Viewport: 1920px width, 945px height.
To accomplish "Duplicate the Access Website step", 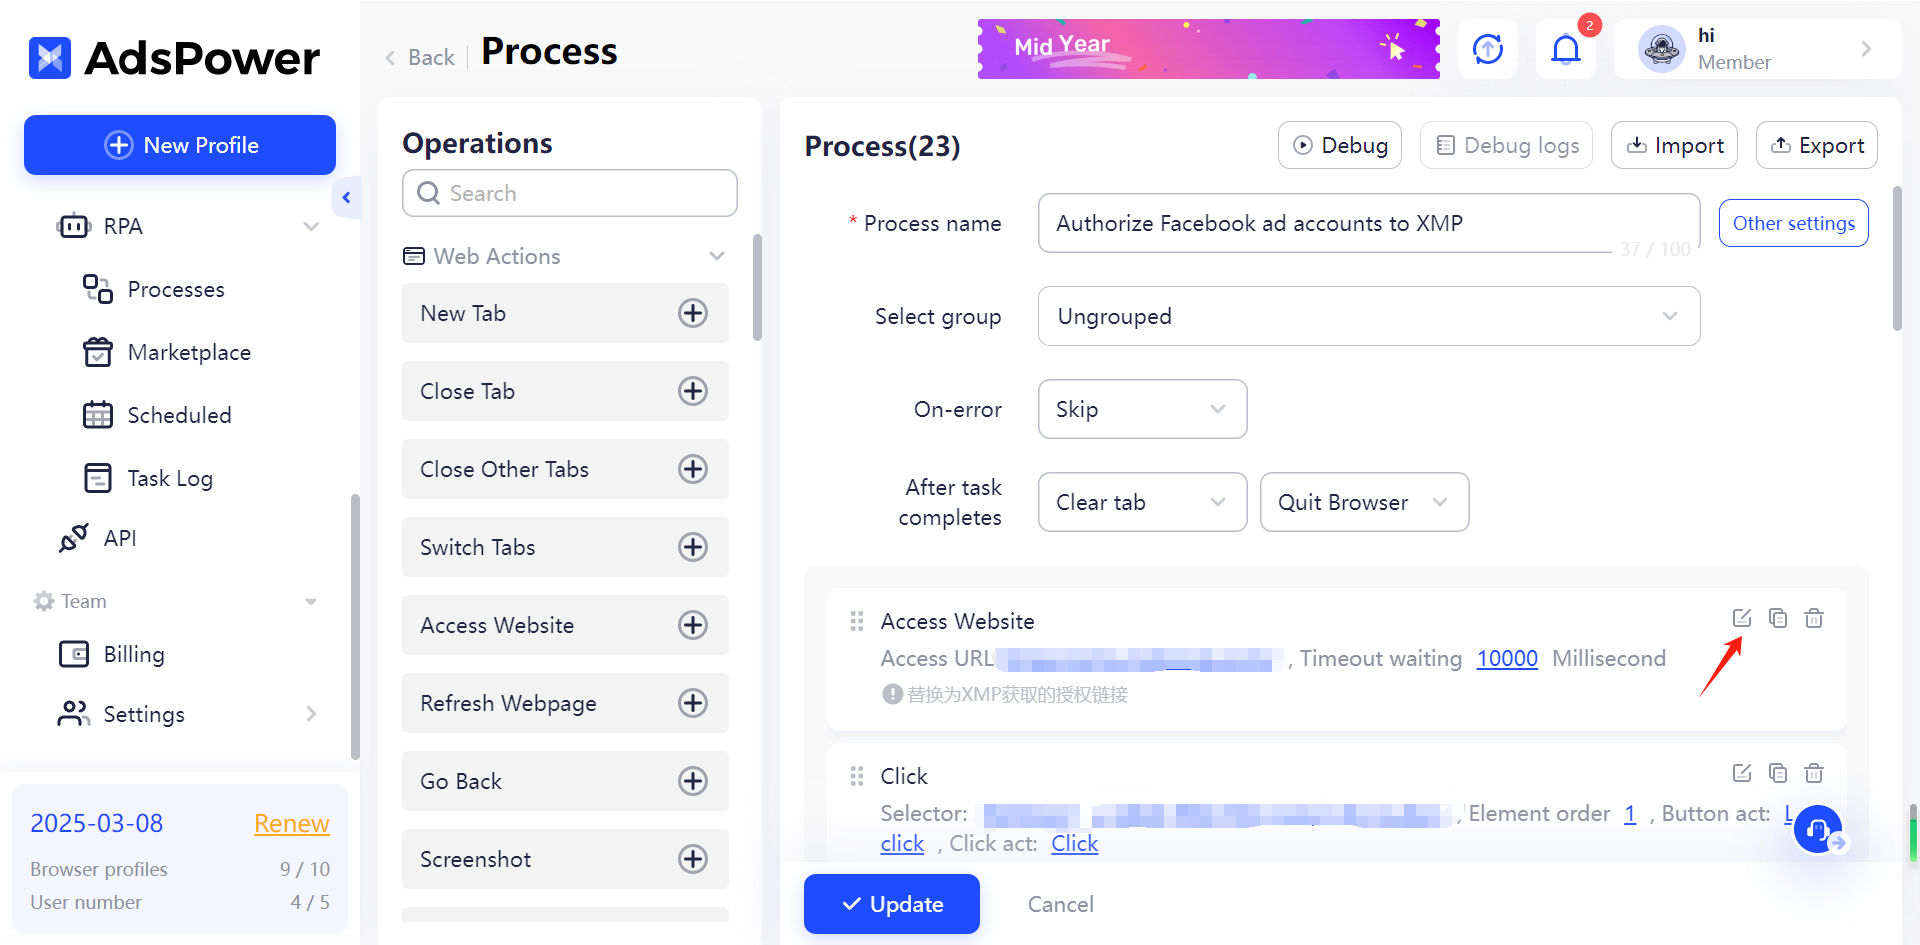I will [1778, 618].
